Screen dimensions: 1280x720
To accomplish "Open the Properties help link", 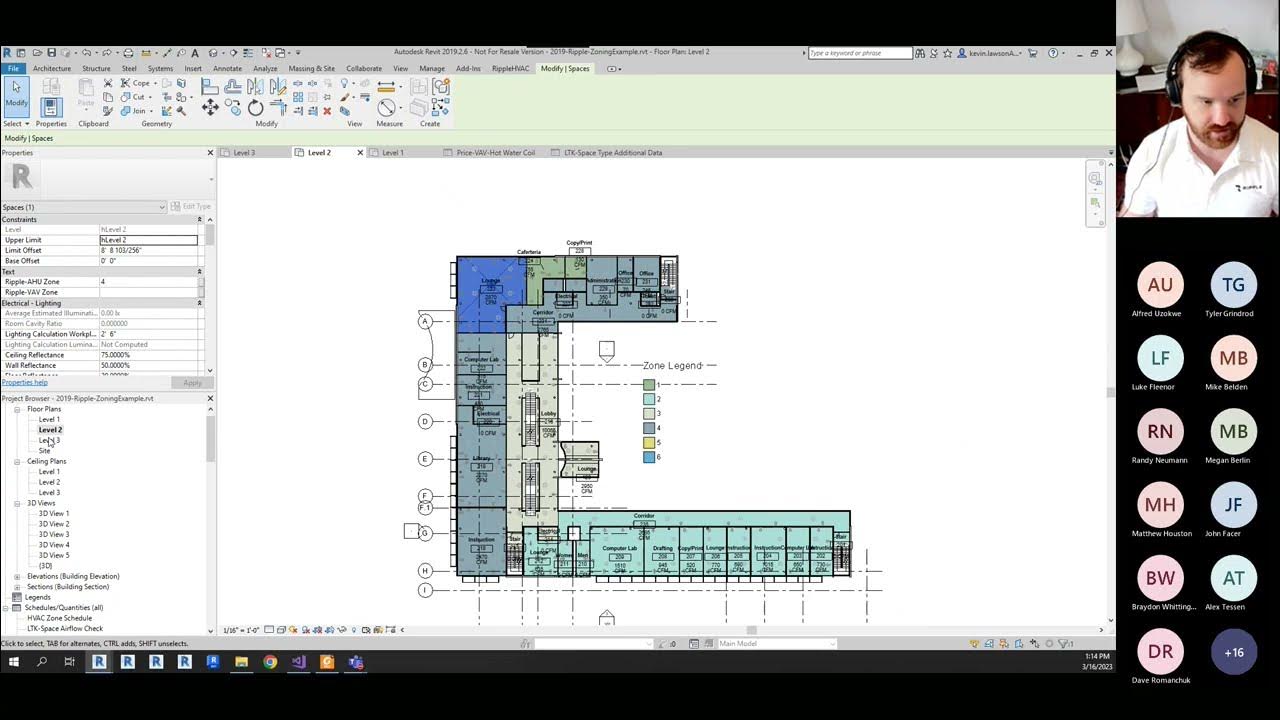I will [25, 382].
